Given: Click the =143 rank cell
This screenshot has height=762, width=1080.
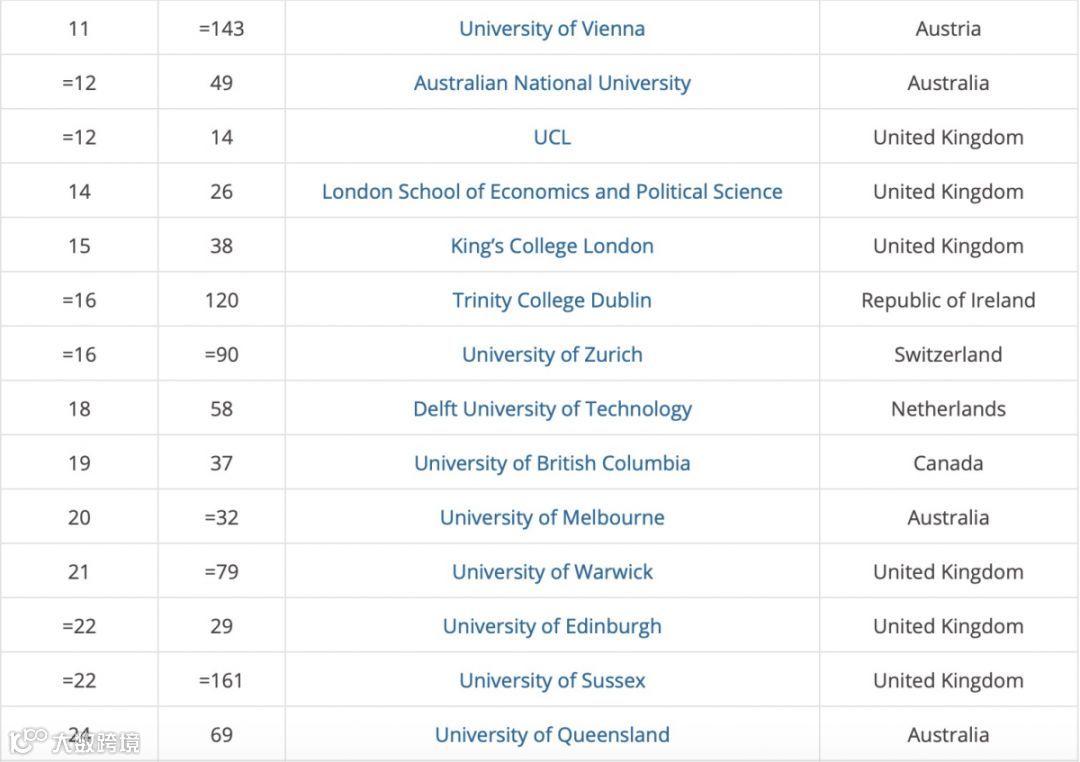Looking at the screenshot, I should pyautogui.click(x=221, y=29).
